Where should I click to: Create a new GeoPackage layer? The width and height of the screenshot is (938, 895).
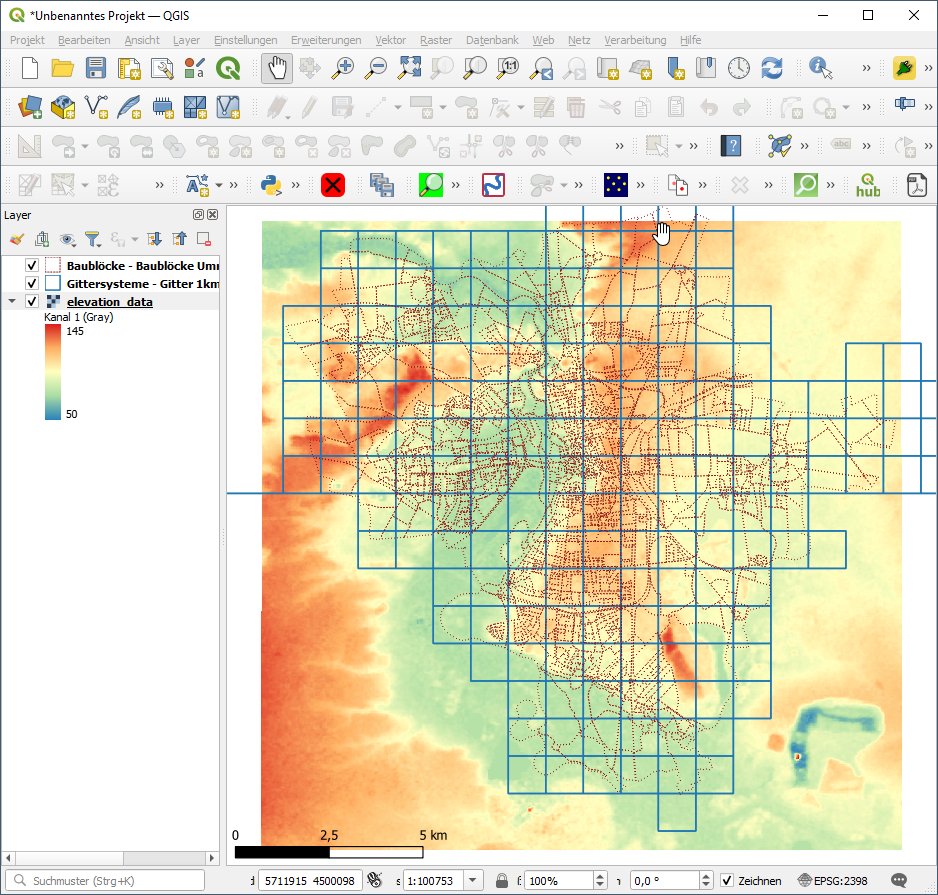click(x=63, y=107)
